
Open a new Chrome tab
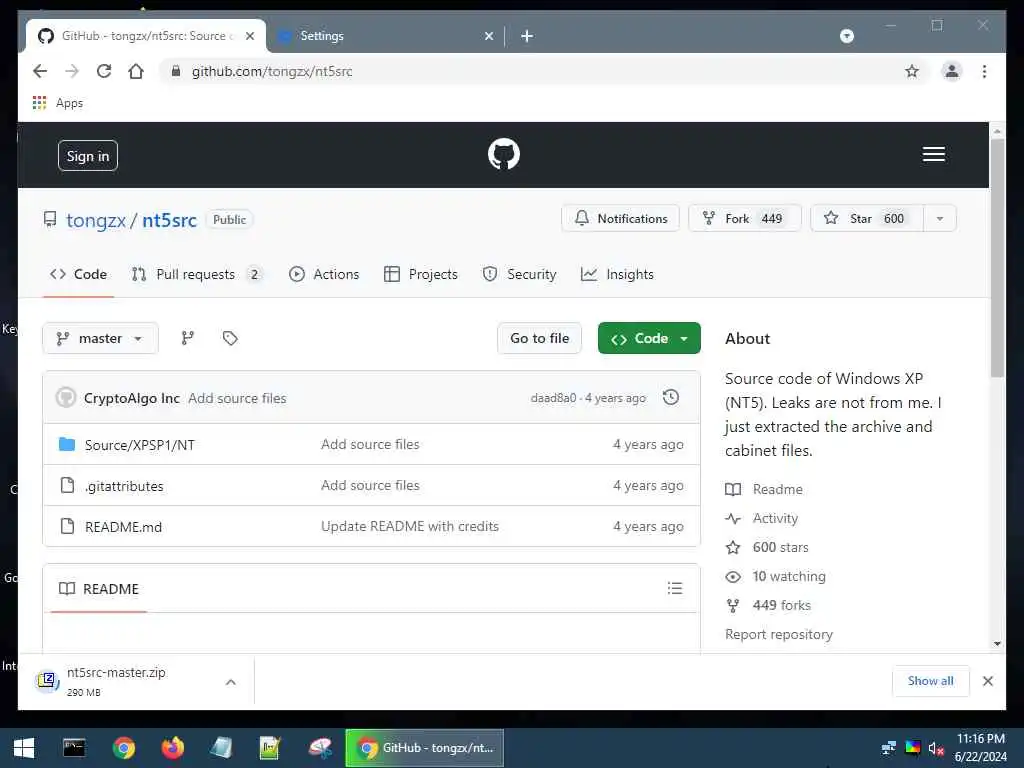[x=527, y=36]
